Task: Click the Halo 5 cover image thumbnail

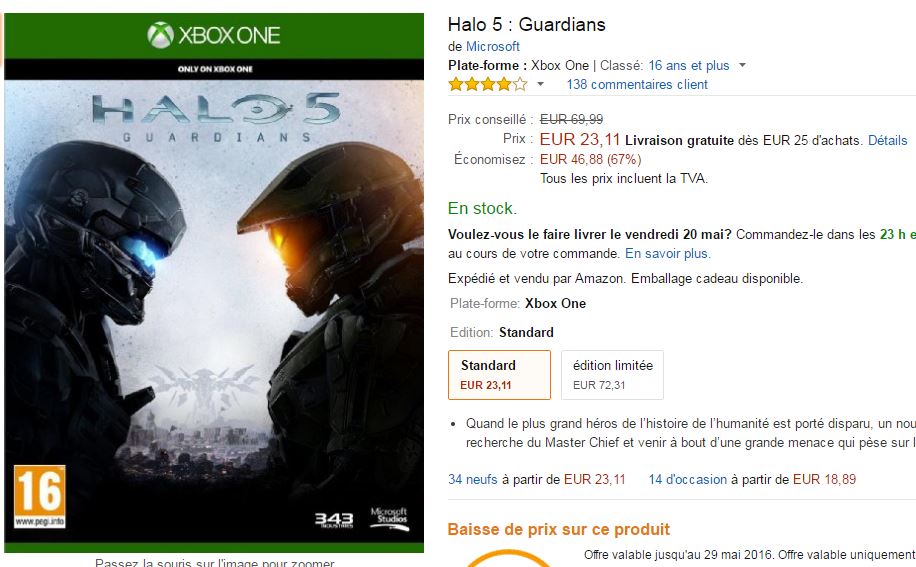Action: (x=214, y=283)
